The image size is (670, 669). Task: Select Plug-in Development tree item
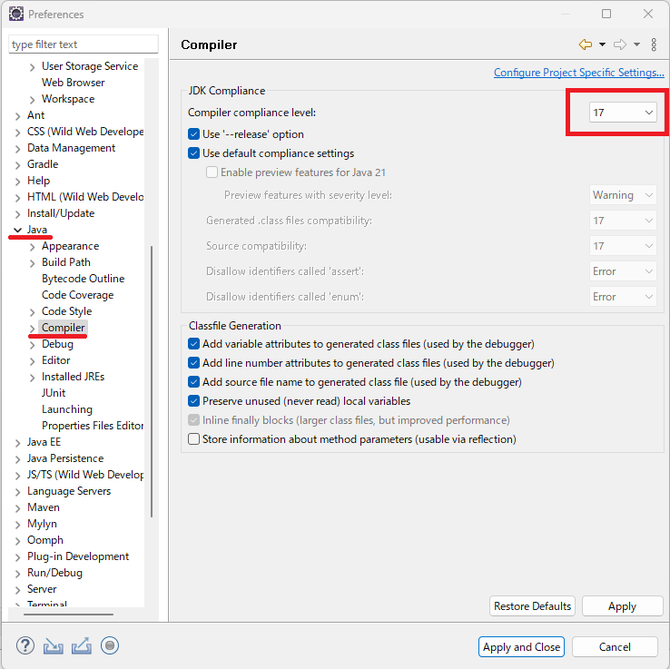pos(78,556)
